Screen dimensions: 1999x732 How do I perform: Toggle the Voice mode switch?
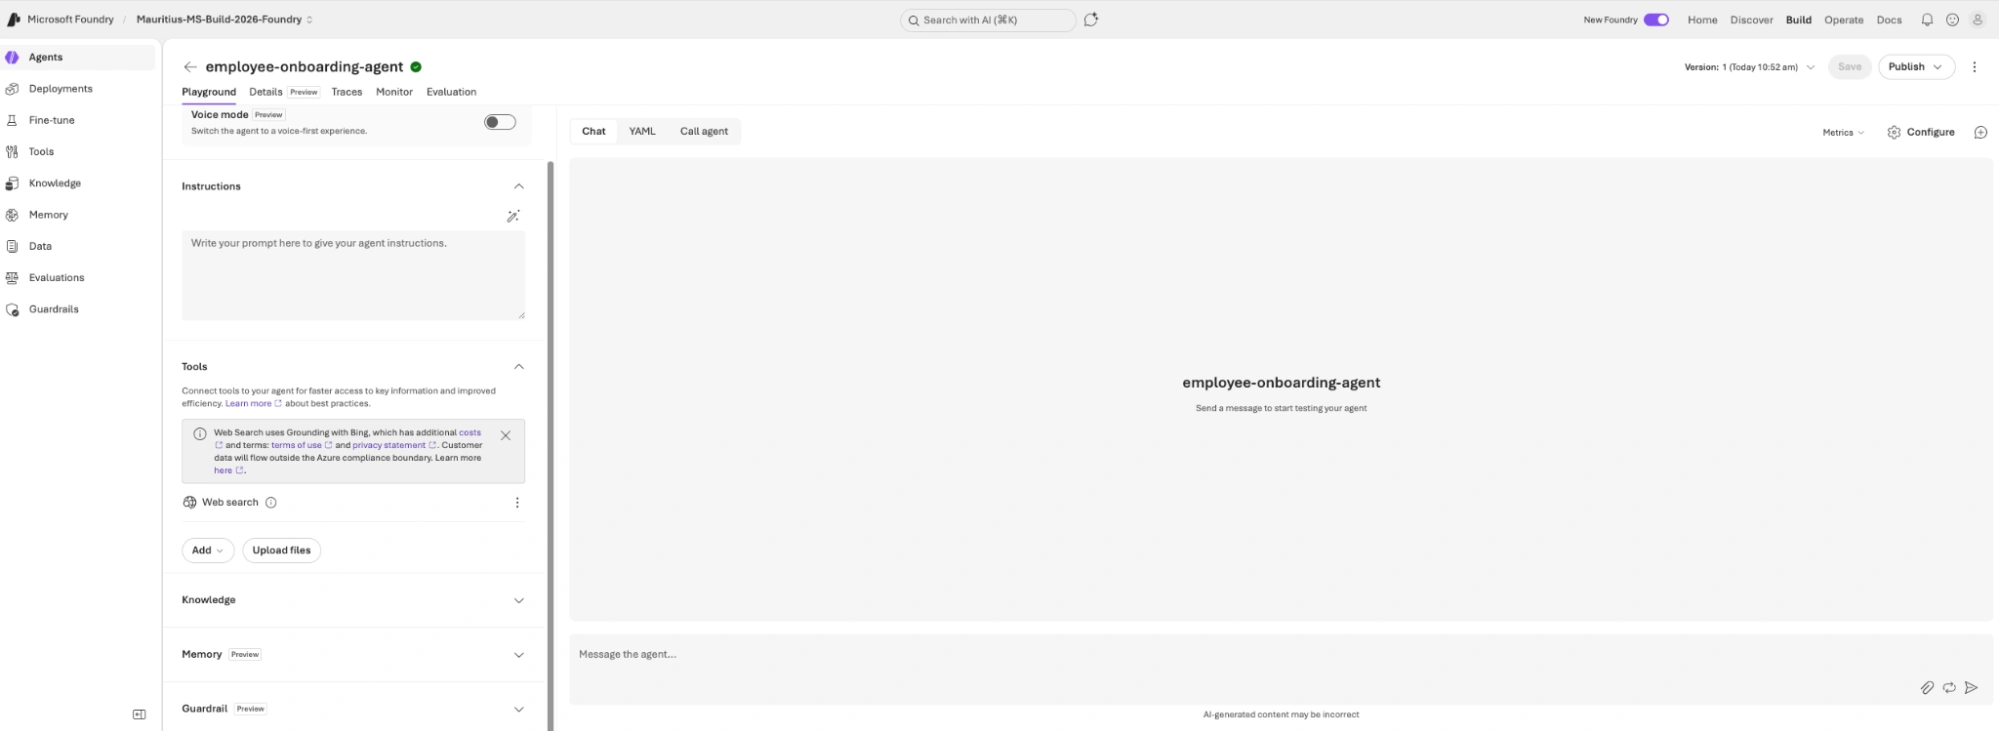[x=500, y=122]
